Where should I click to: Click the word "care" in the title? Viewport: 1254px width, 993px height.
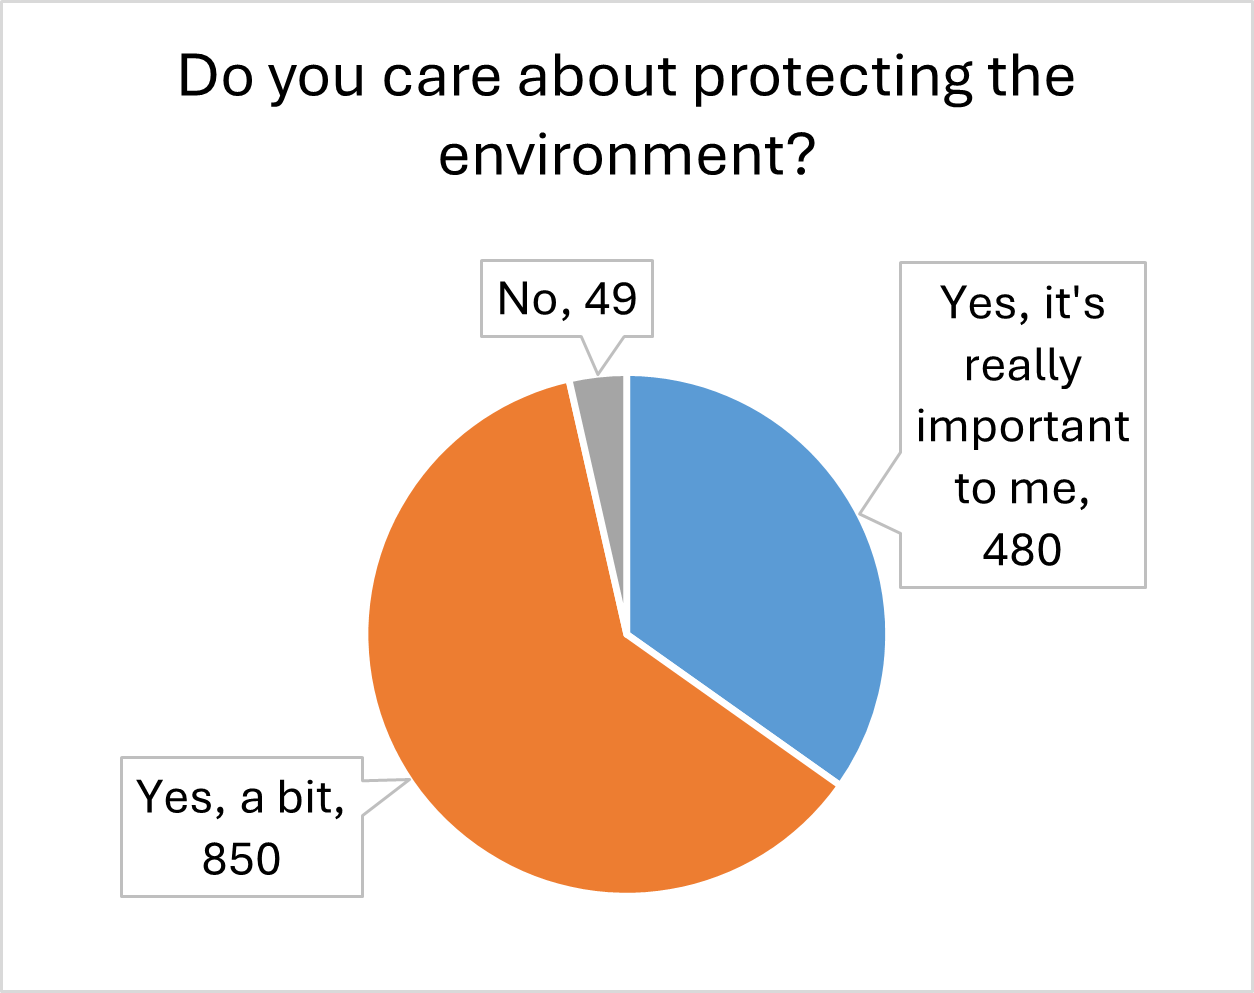[x=440, y=77]
